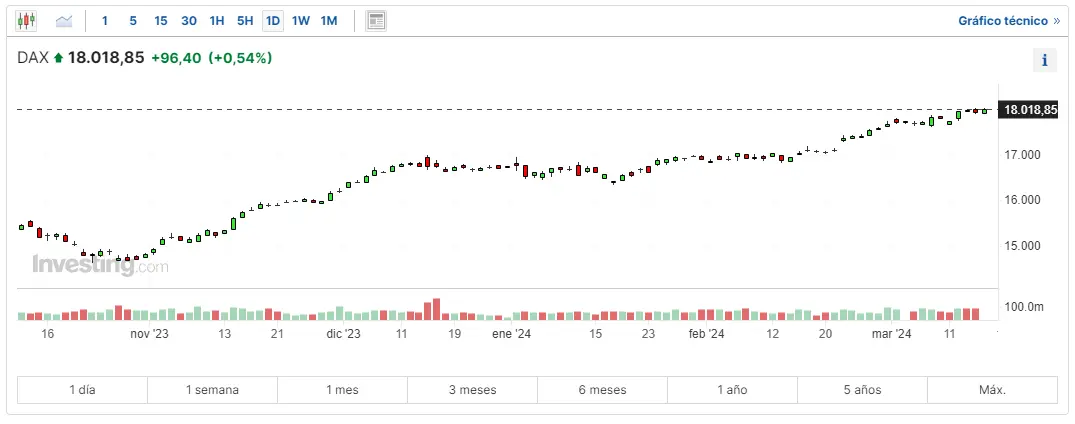This screenshot has height=424, width=1075.
Task: Select the 1D interval button
Action: coord(272,20)
